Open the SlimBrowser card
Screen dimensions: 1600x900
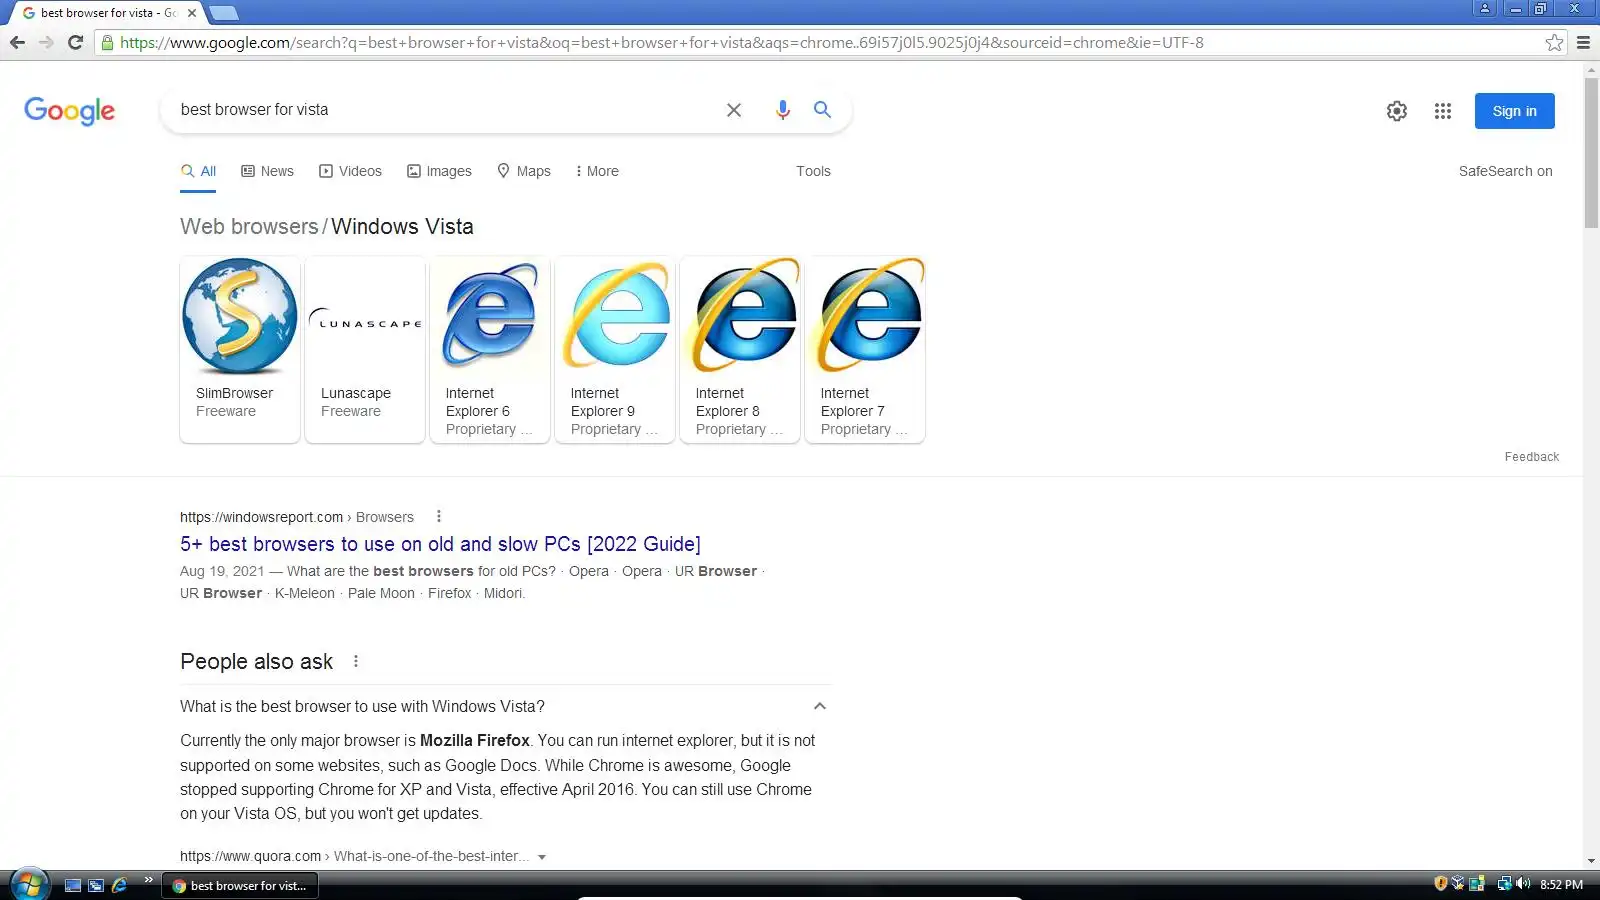click(240, 349)
